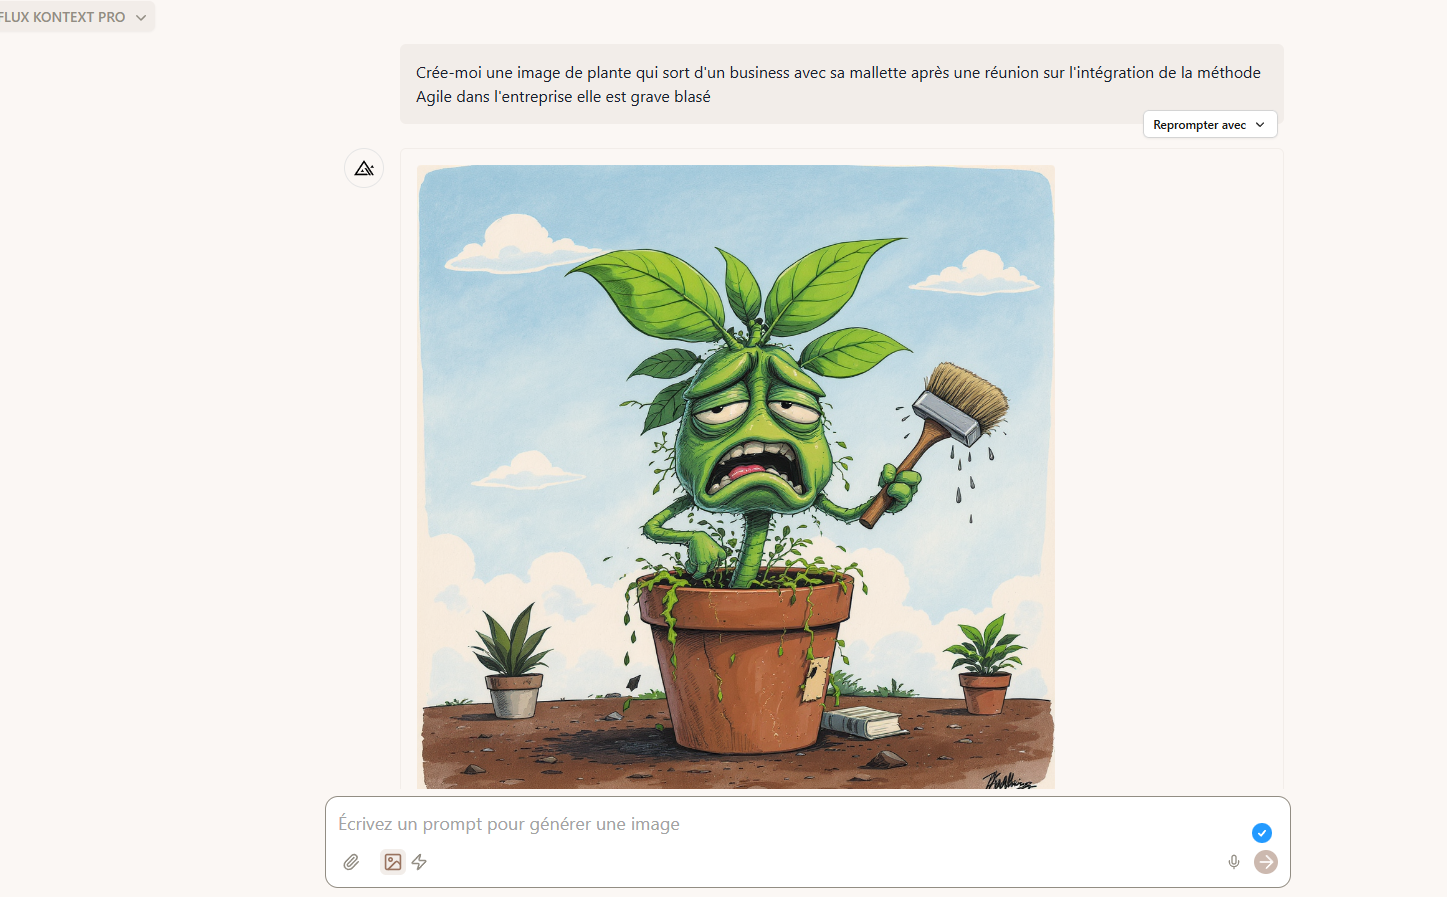The image size is (1447, 897).
Task: Click the assistant triangle avatar icon
Action: tap(364, 168)
